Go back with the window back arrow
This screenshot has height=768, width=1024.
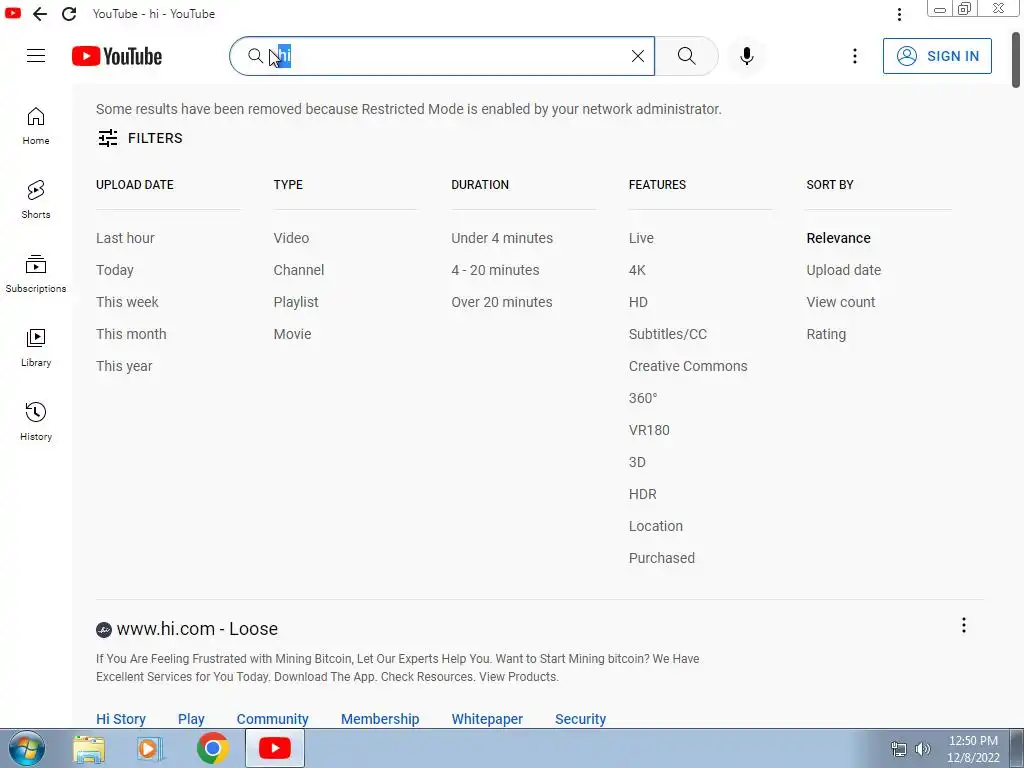(x=40, y=14)
